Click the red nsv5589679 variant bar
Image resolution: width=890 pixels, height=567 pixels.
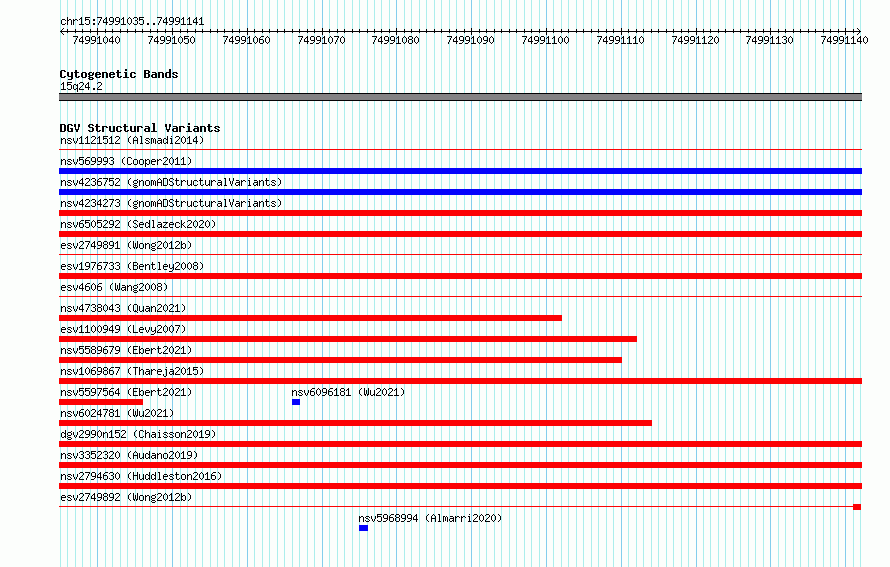pos(341,360)
